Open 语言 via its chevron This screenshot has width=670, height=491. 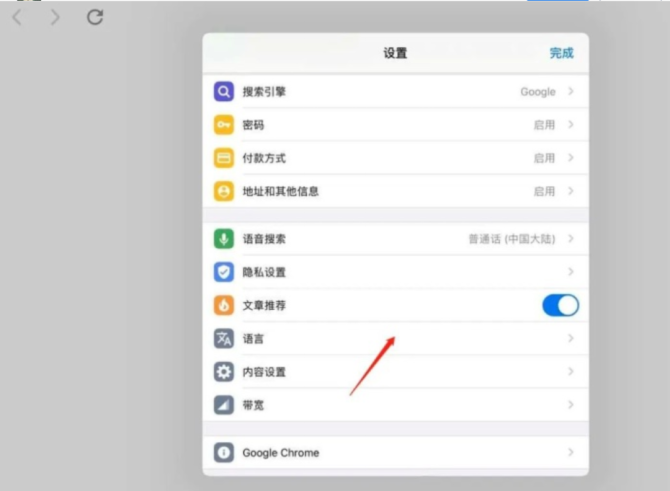click(571, 339)
